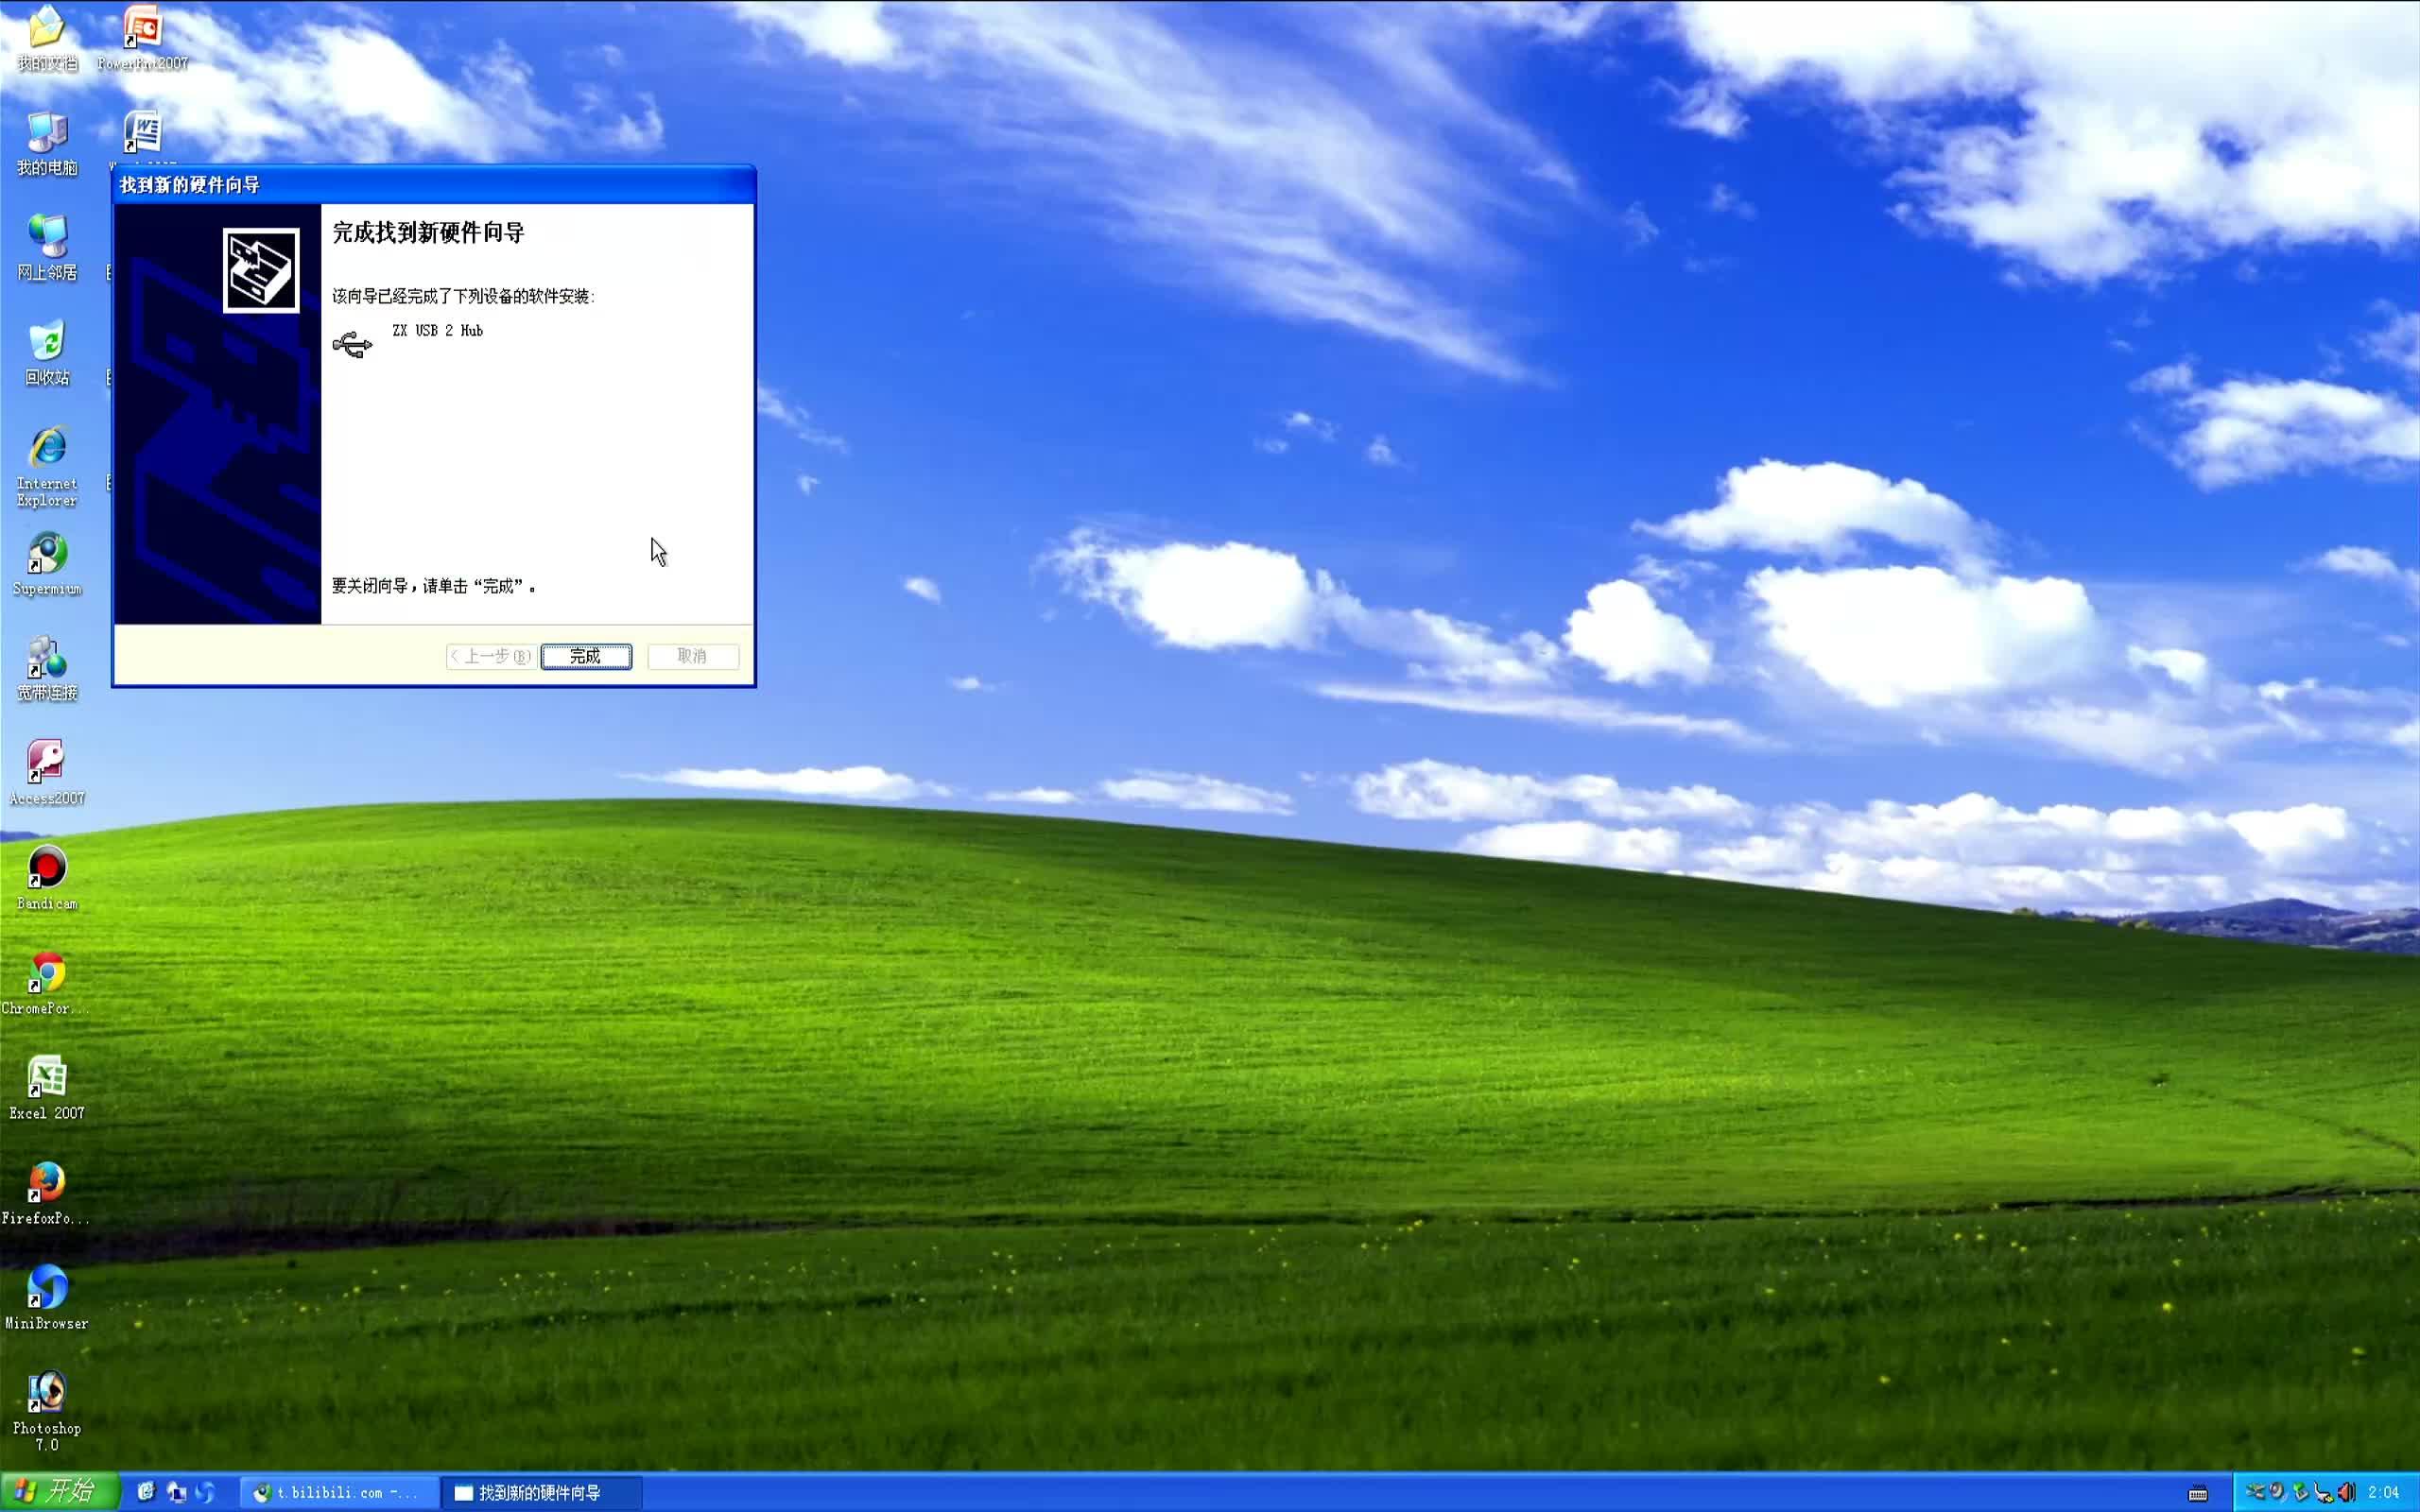Viewport: 2420px width, 1512px height.
Task: Open Internet Explorer desktop icon
Action: pos(47,449)
